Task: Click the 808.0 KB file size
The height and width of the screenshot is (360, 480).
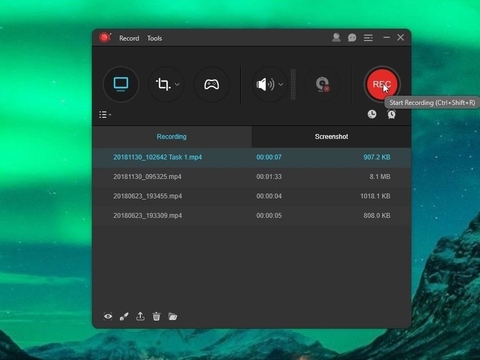Action: (x=377, y=216)
